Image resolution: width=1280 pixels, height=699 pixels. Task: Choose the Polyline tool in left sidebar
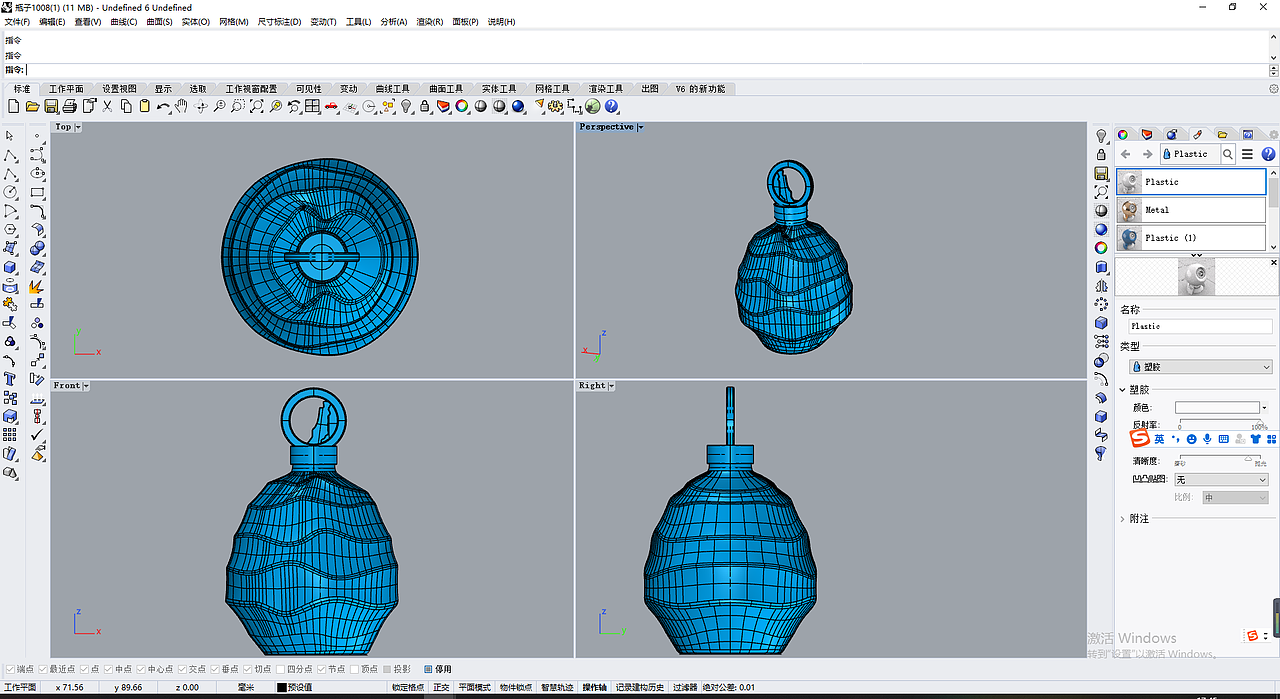click(10, 155)
